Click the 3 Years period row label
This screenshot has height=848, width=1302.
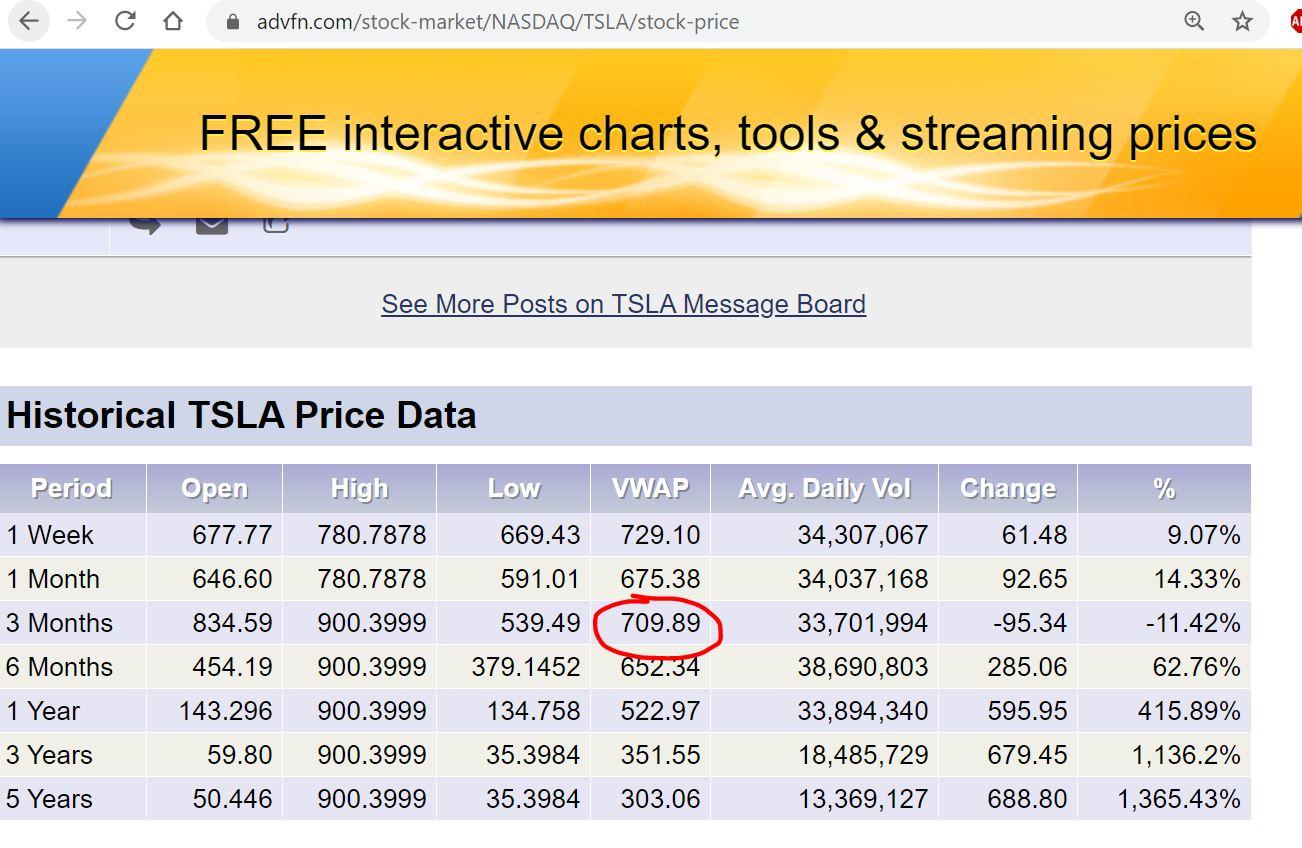click(x=49, y=755)
